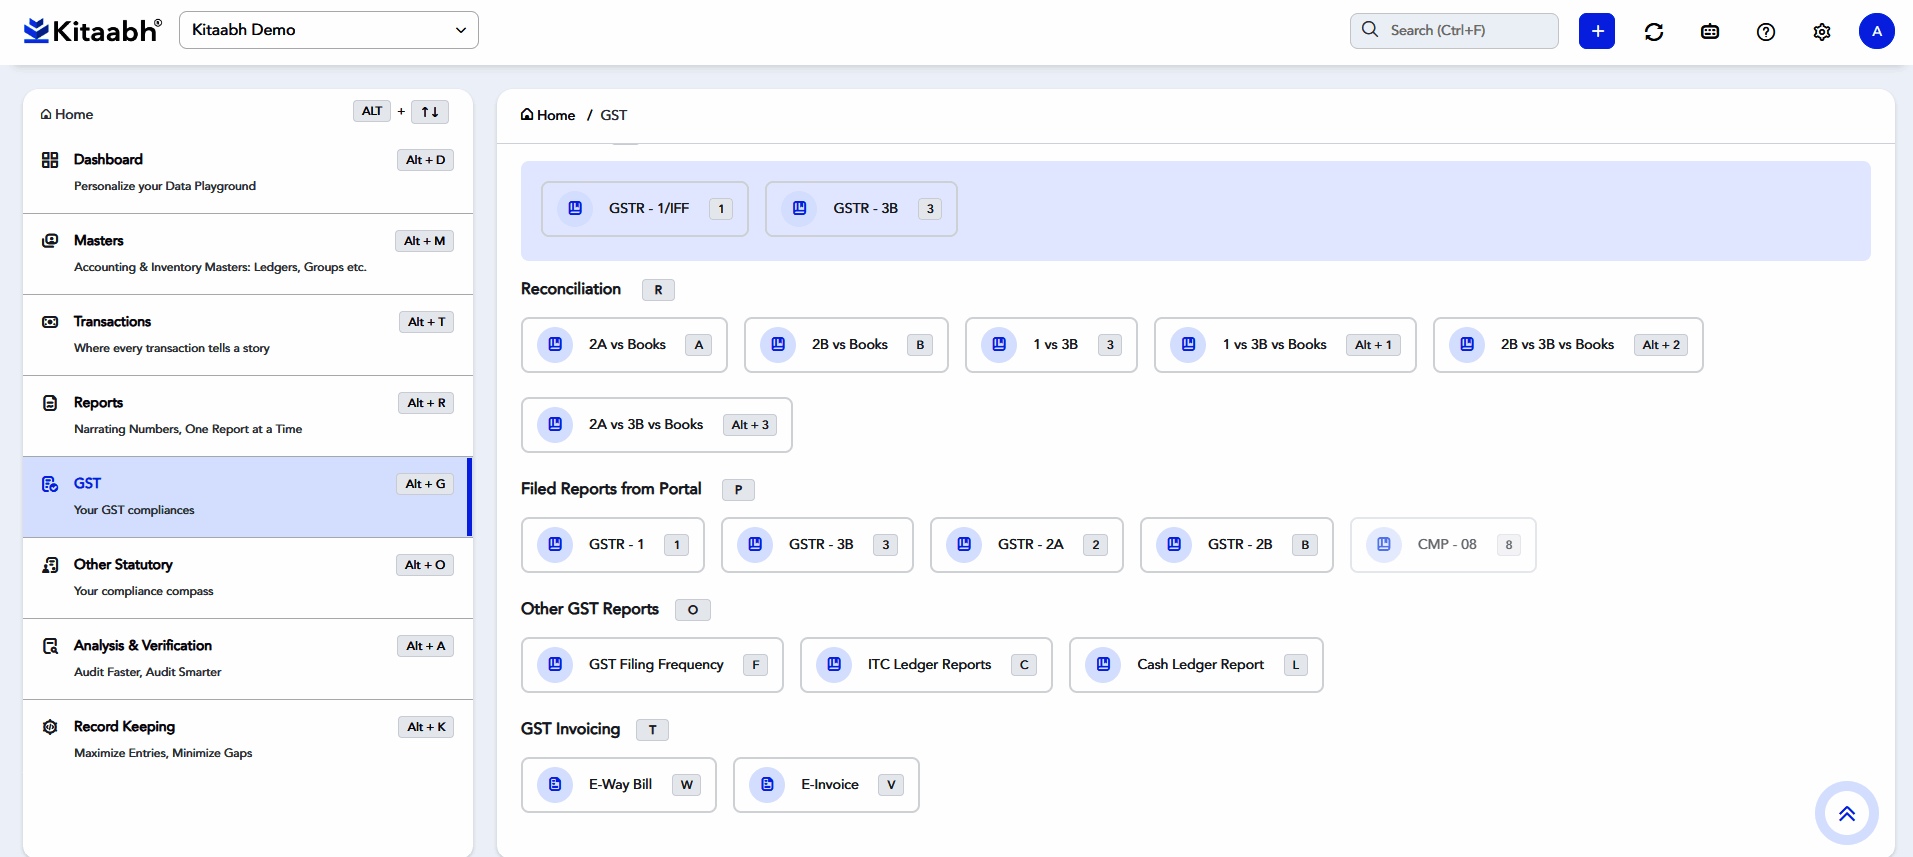This screenshot has height=857, width=1913.
Task: Click the Kitaabh logo
Action: pos(92,31)
